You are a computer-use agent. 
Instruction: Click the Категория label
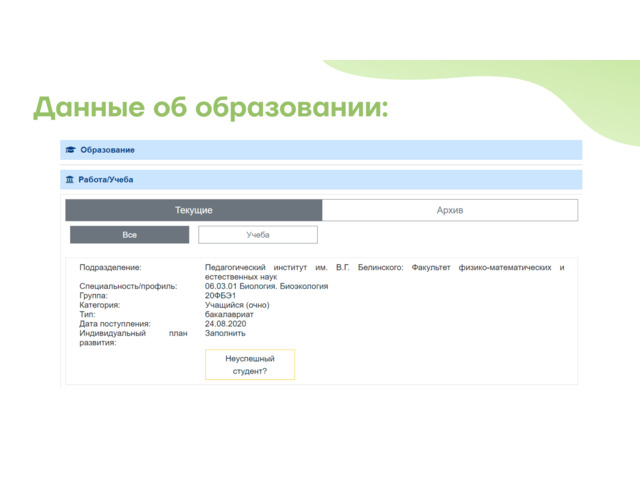100,305
